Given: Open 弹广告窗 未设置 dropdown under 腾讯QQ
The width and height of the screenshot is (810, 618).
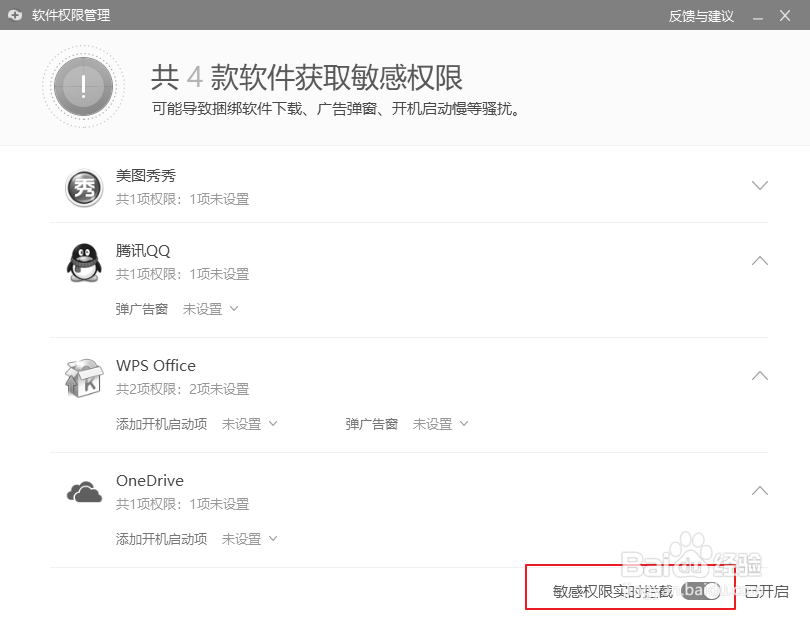Looking at the screenshot, I should pyautogui.click(x=210, y=309).
